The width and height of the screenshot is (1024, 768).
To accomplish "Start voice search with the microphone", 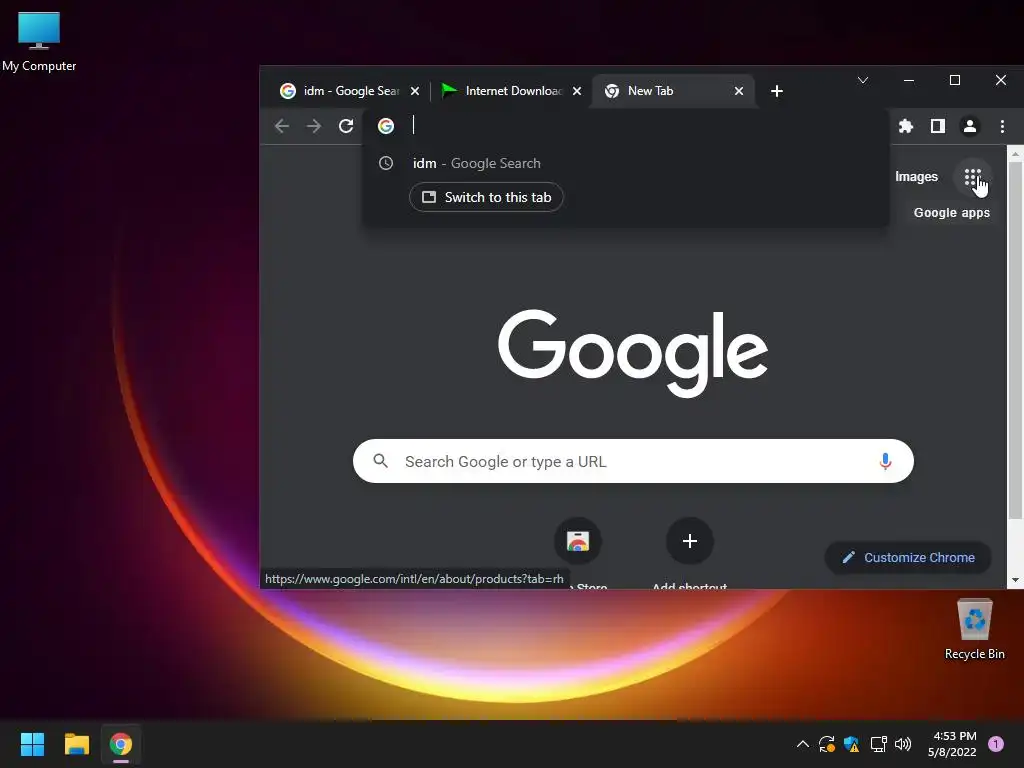I will click(885, 461).
